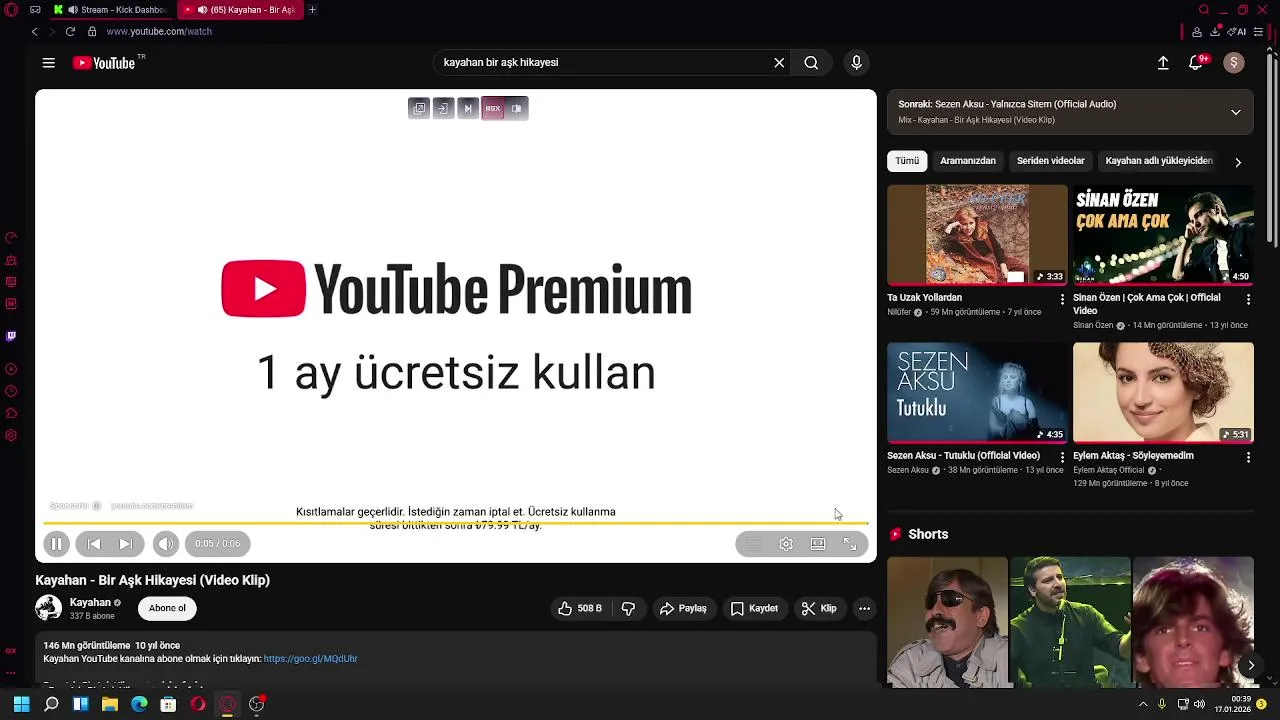The width and height of the screenshot is (1280, 720).
Task: Open the Sinan Özen Çok Ama Çok thumbnail
Action: [1163, 235]
